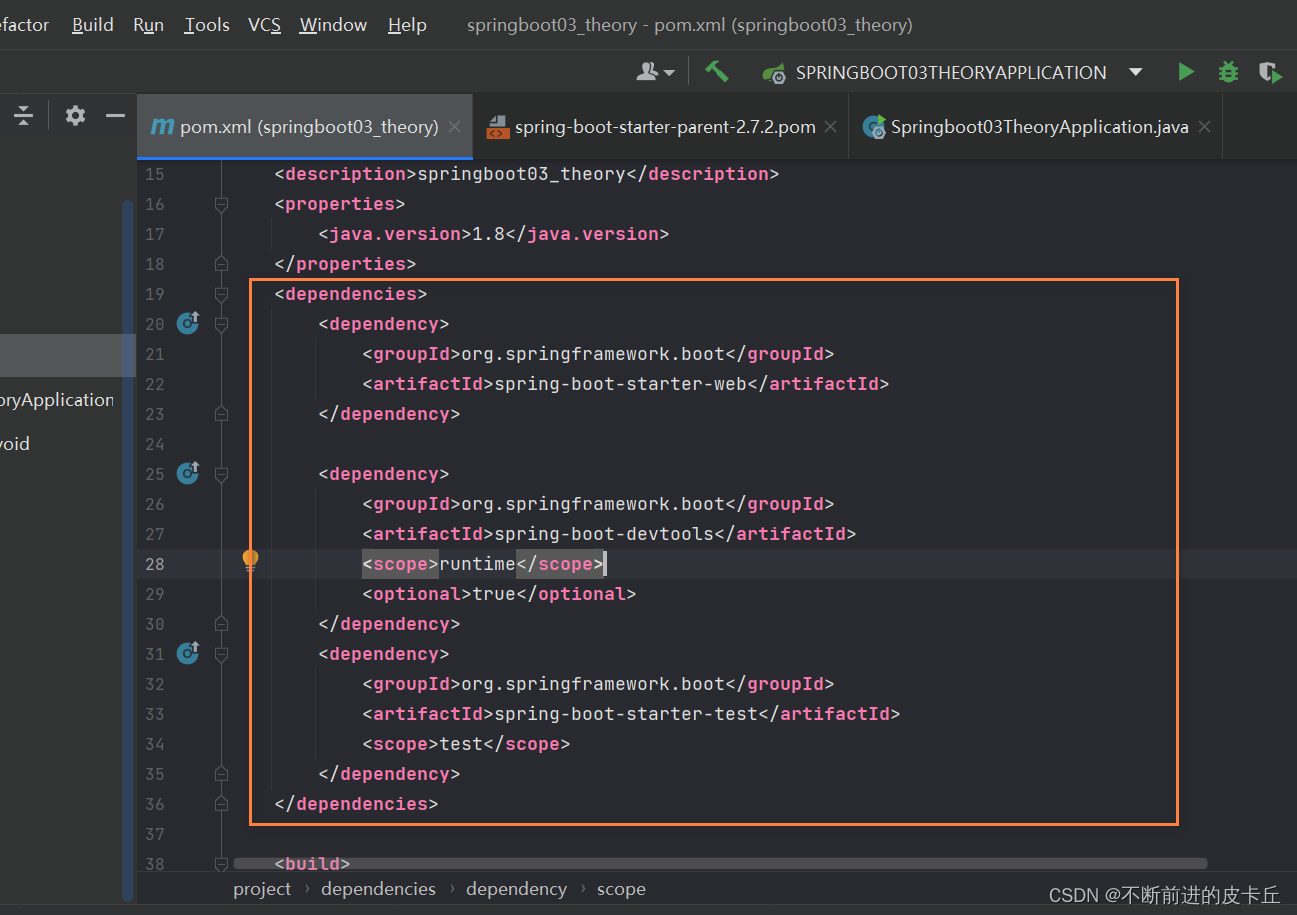The height and width of the screenshot is (915, 1297).
Task: Close the pom.xml (springboot03_theory) tab
Action: pos(454,127)
